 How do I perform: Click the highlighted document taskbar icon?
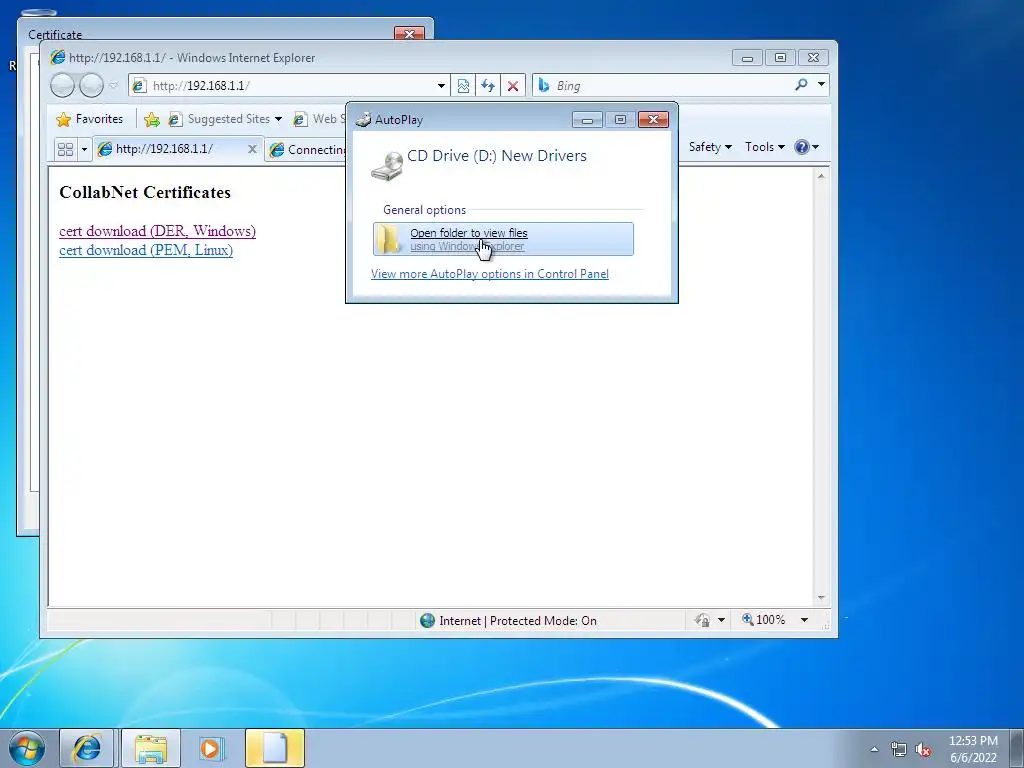click(x=275, y=748)
